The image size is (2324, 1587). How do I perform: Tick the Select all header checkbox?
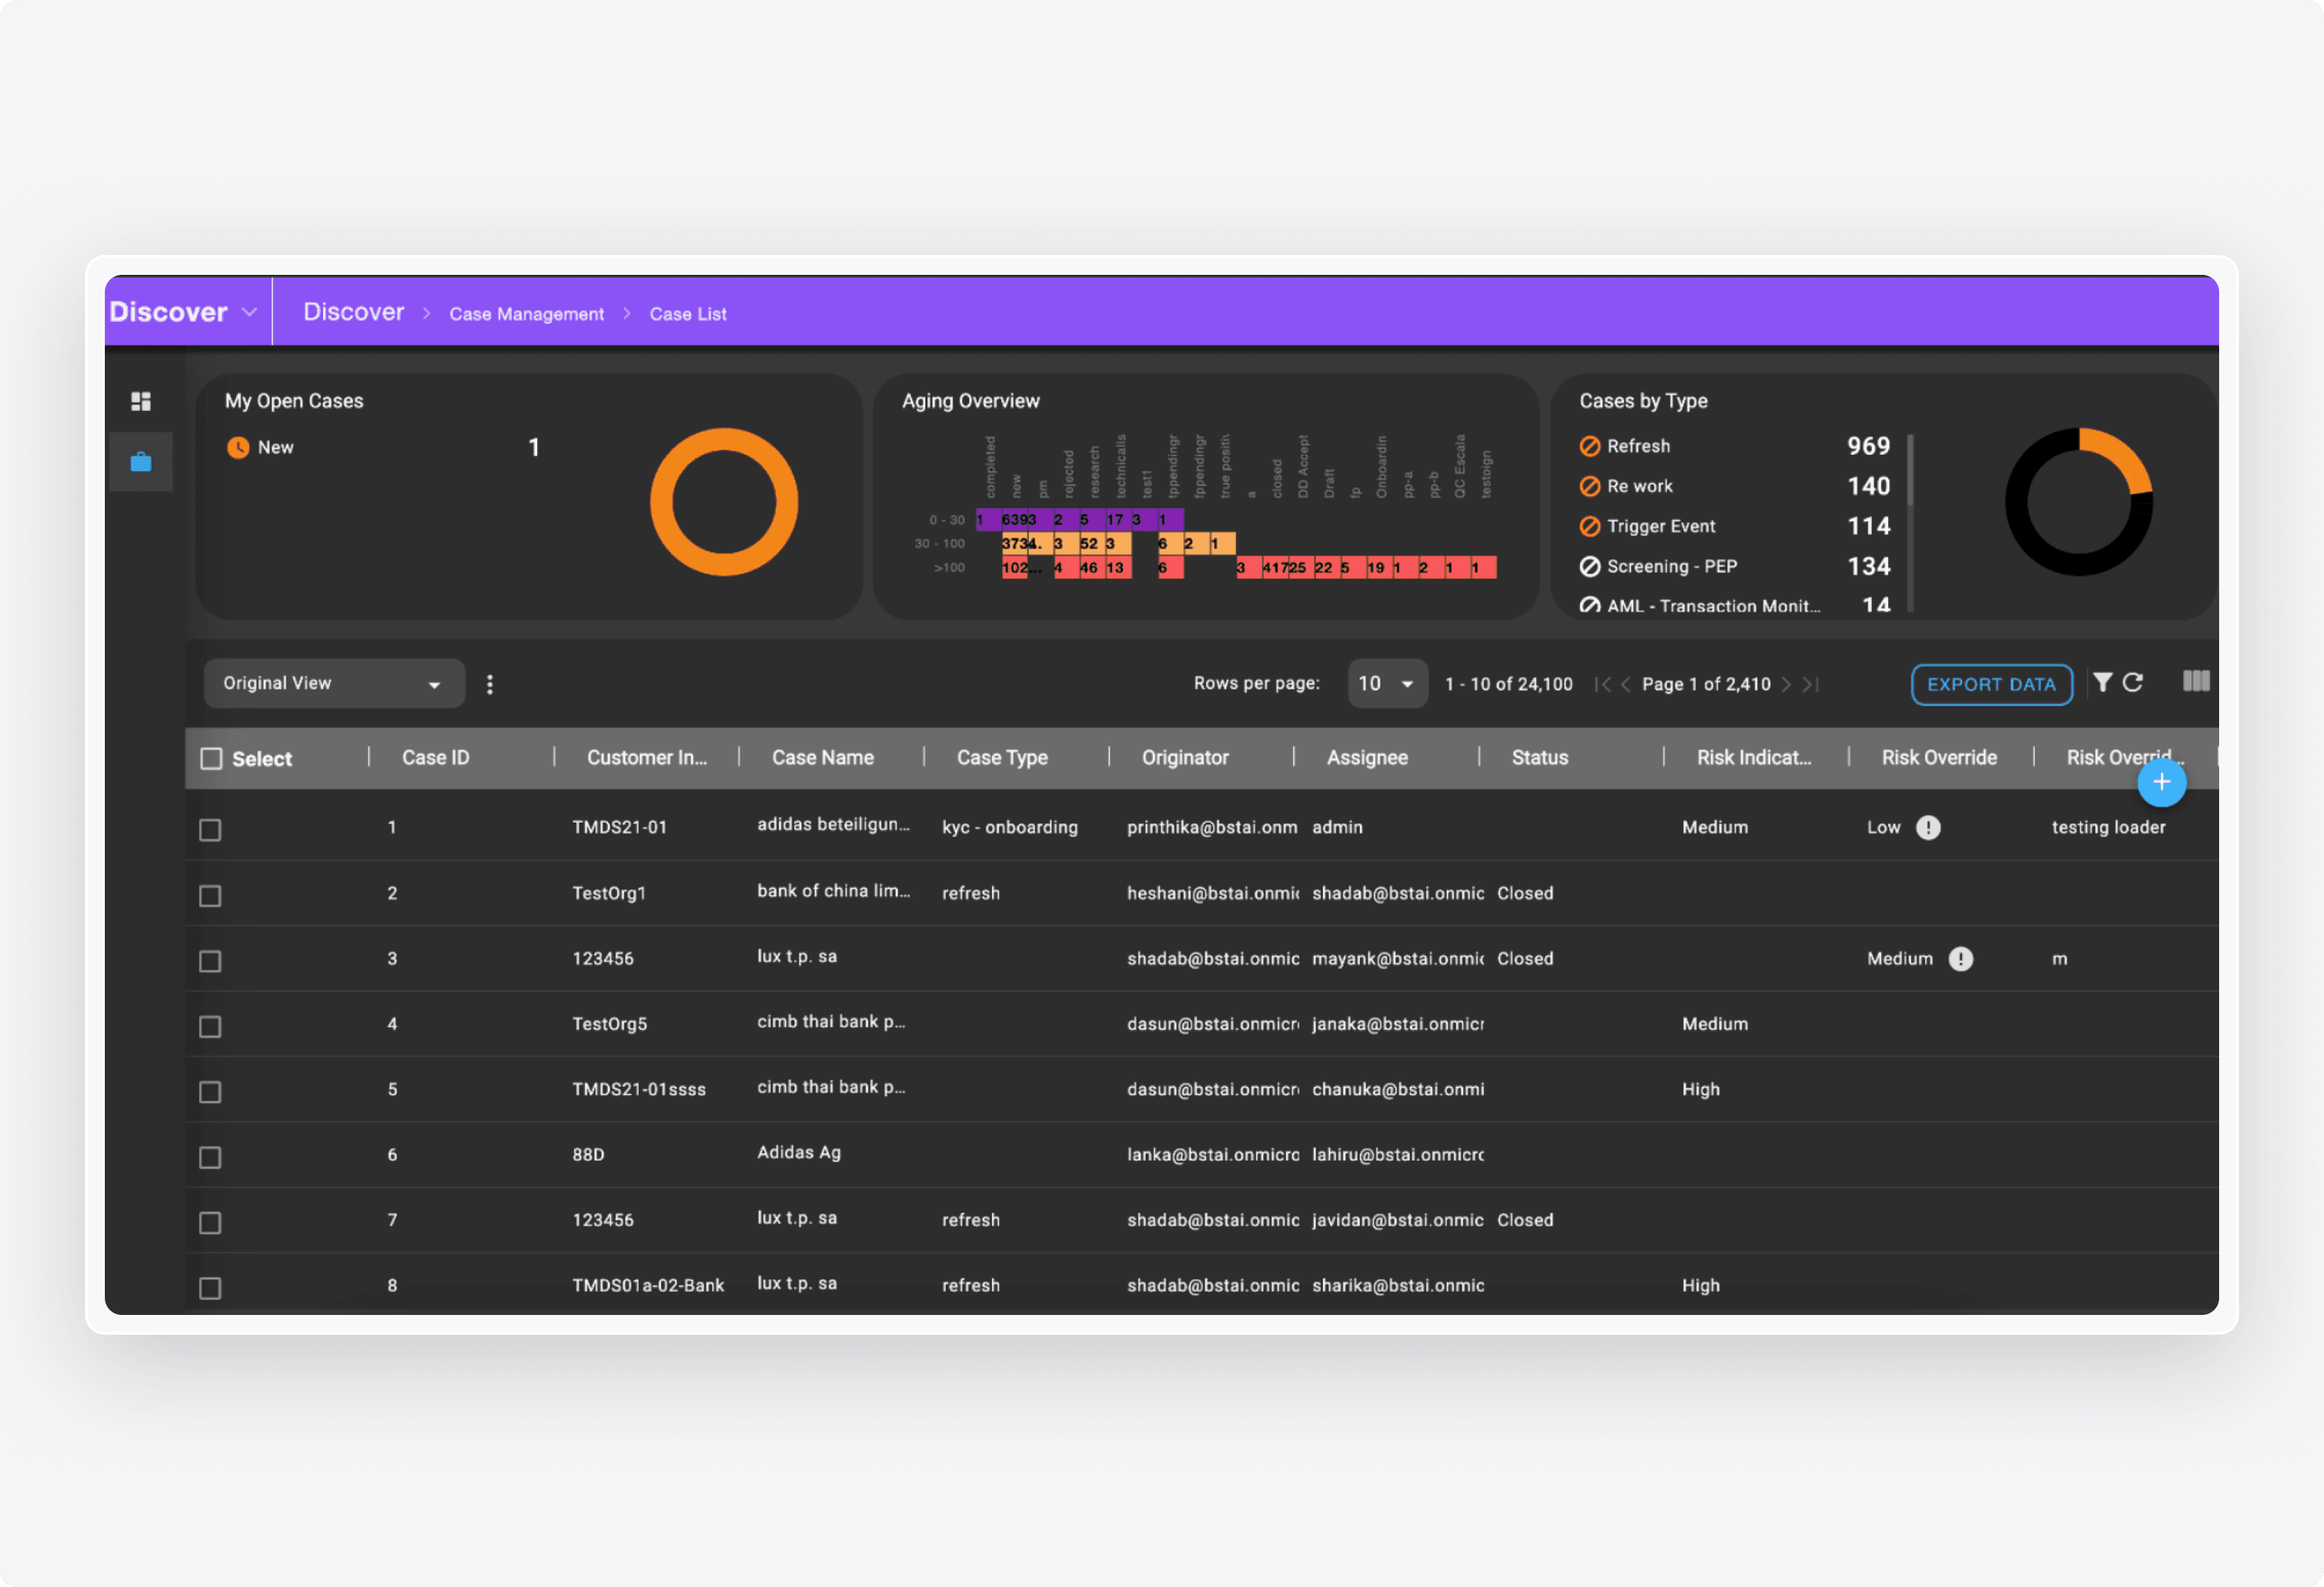(211, 759)
